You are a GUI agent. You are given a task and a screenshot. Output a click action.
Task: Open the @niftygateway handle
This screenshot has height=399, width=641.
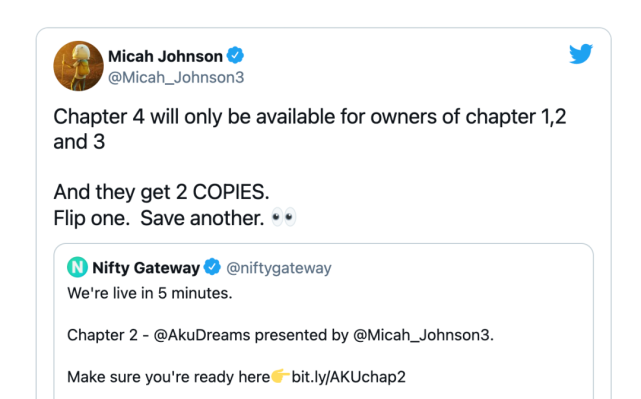click(279, 268)
